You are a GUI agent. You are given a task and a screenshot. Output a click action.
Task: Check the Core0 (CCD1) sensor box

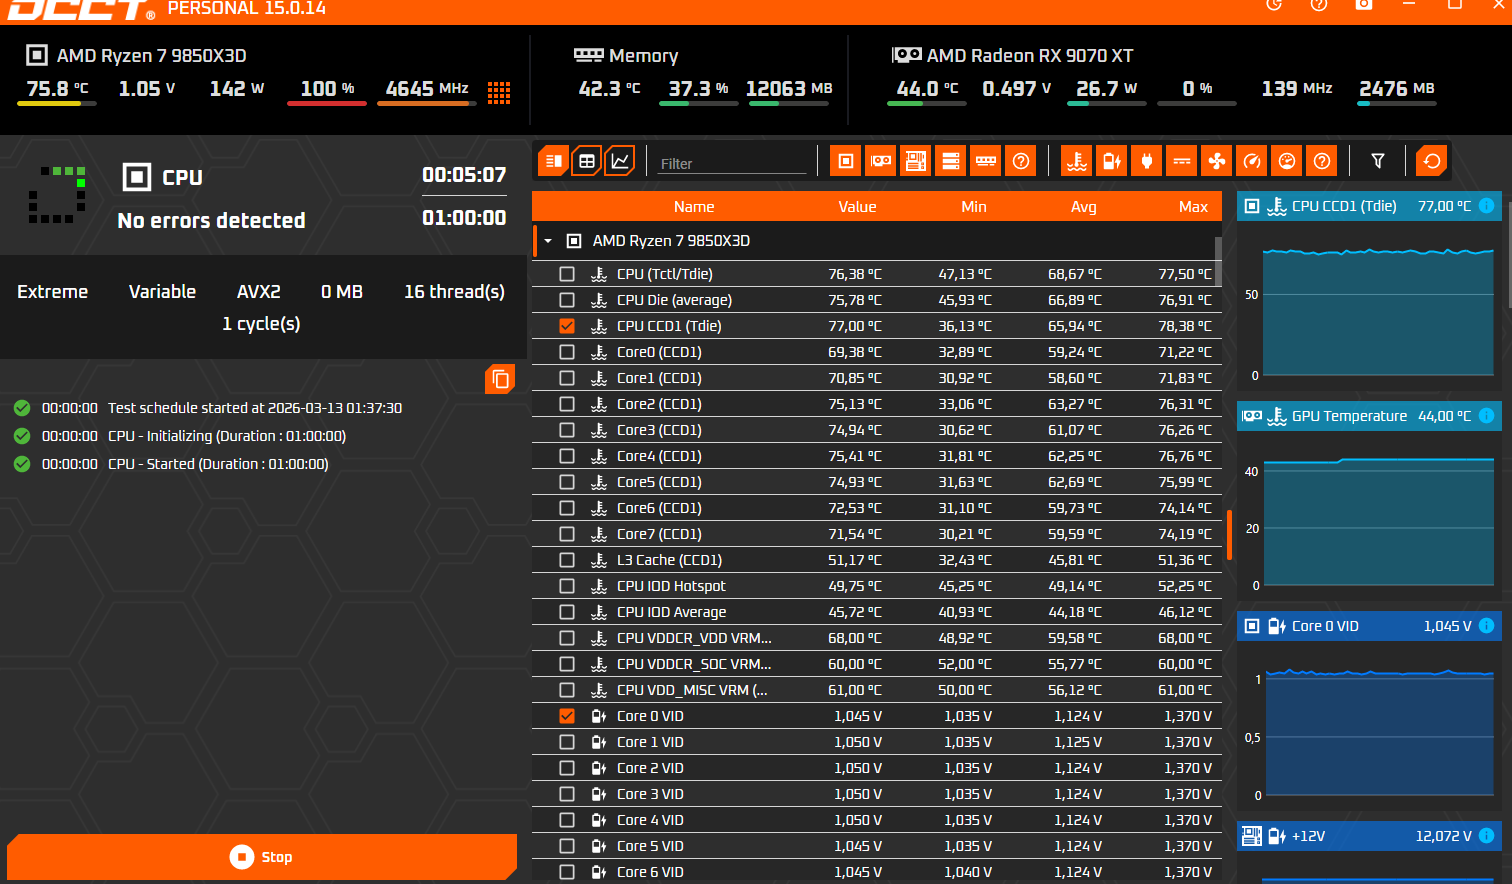point(567,352)
